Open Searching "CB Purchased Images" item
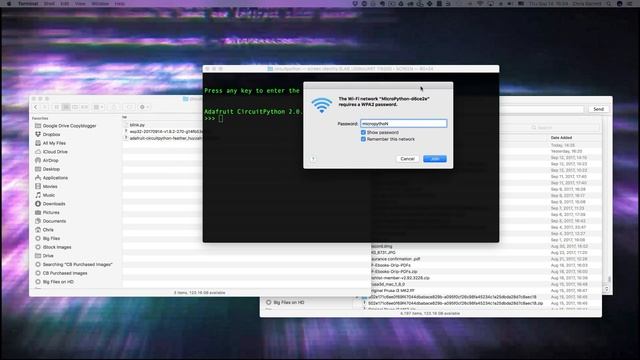The image size is (640, 360). point(73,264)
